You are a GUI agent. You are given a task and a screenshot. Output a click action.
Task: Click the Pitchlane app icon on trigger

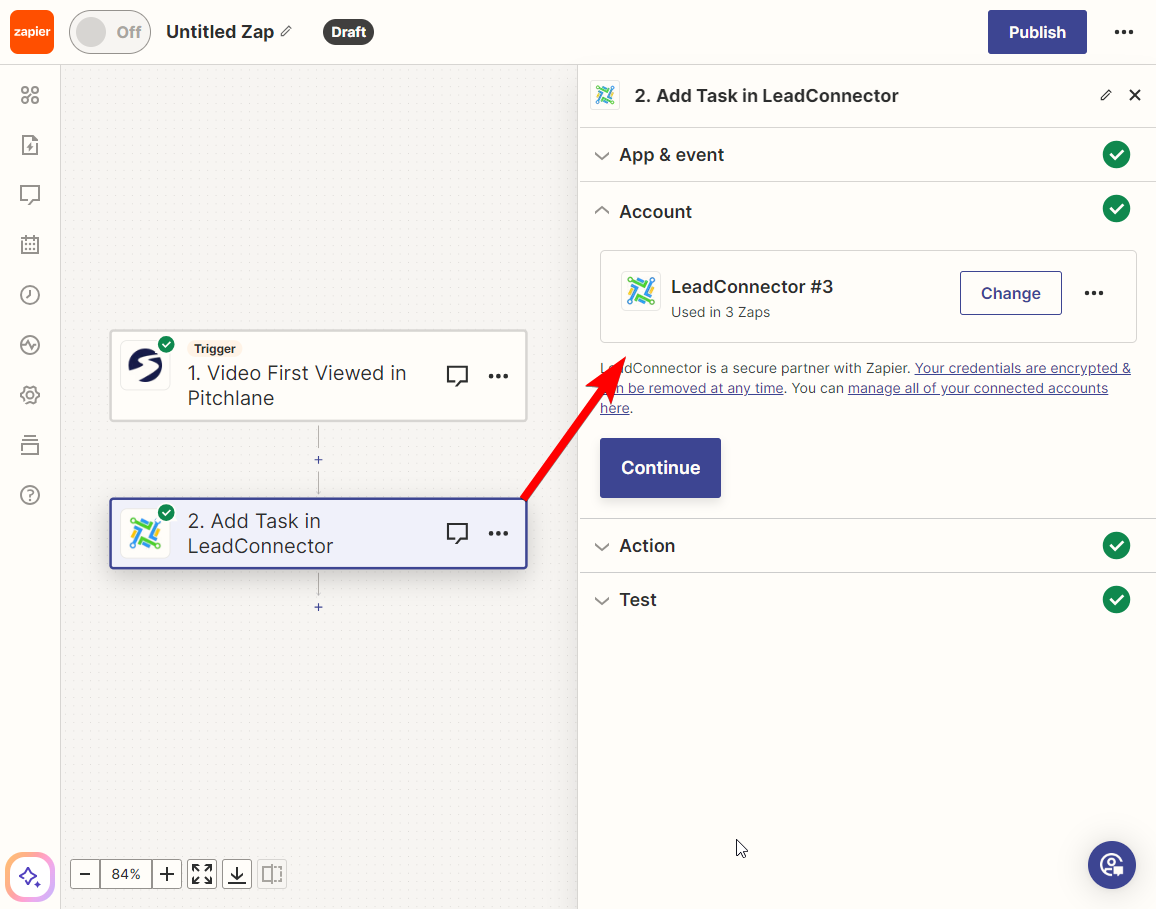tap(145, 365)
